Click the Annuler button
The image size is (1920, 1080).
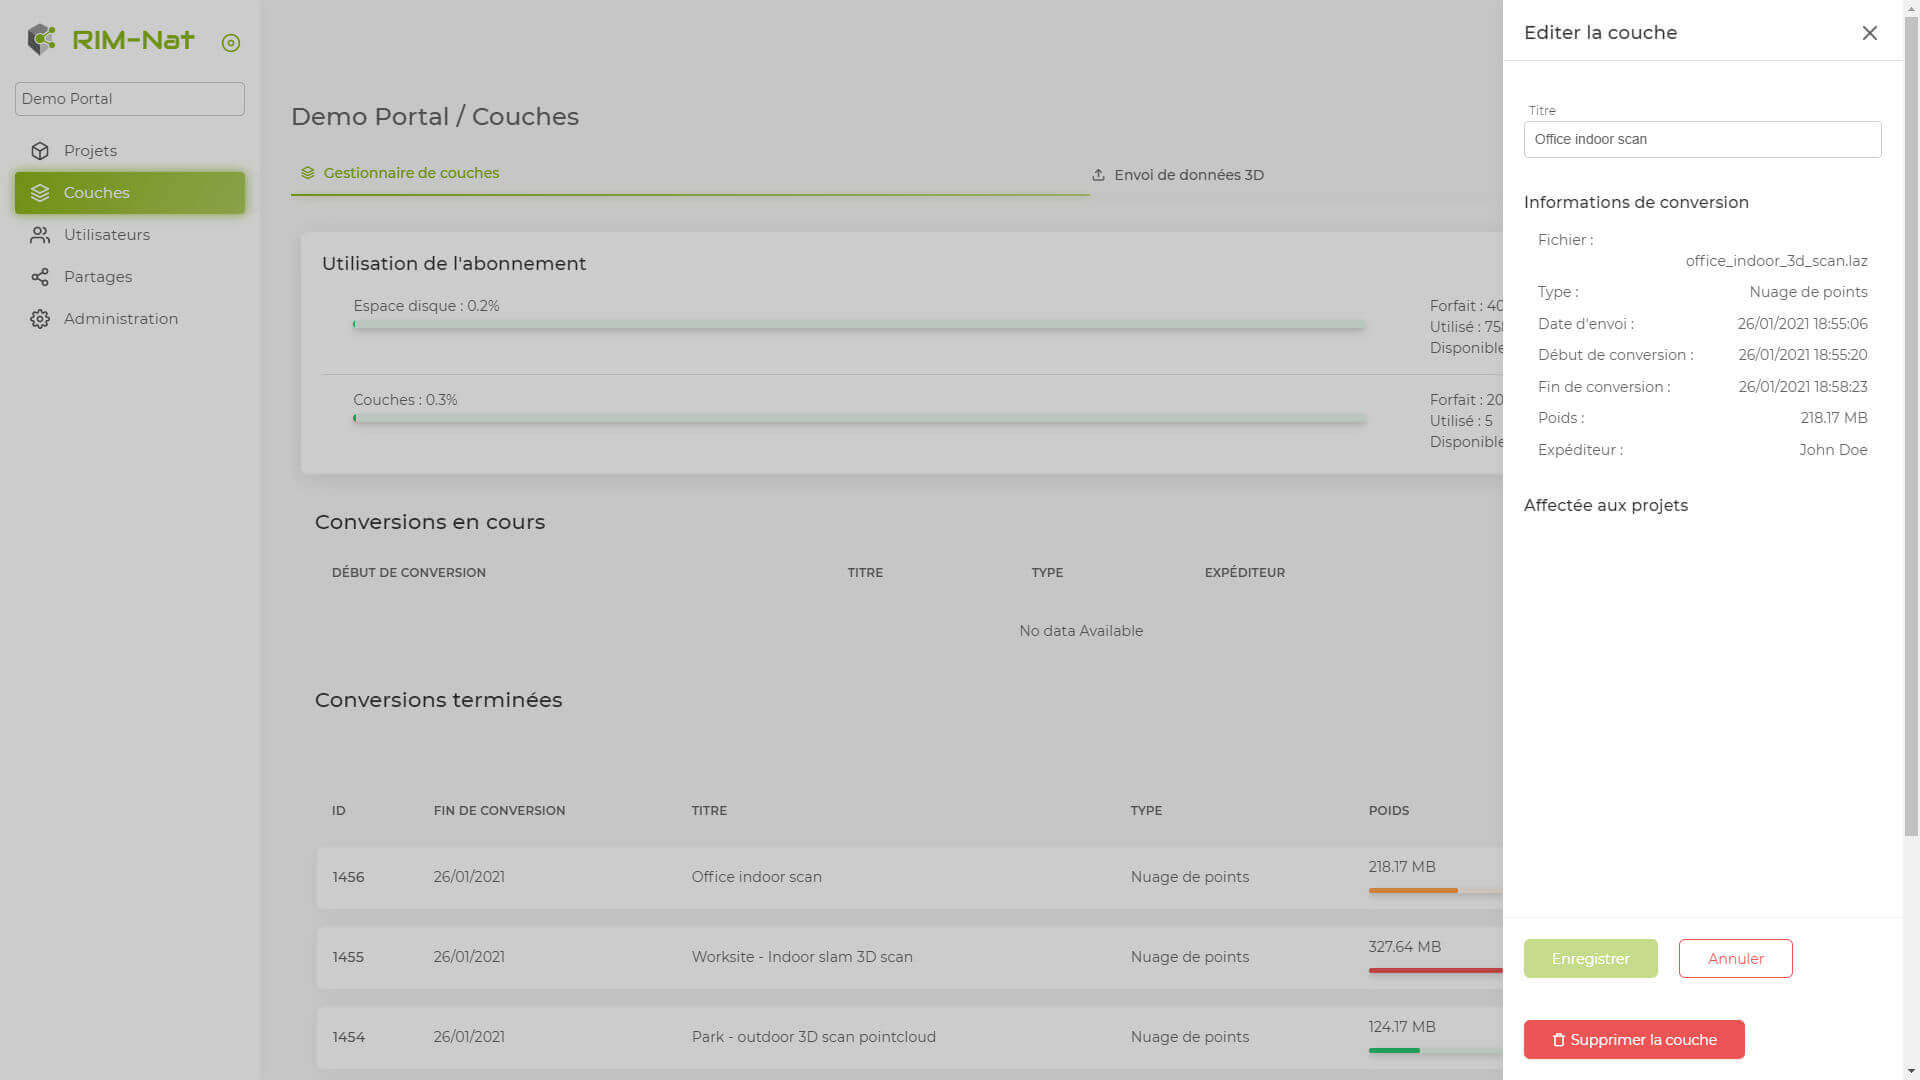click(1735, 958)
